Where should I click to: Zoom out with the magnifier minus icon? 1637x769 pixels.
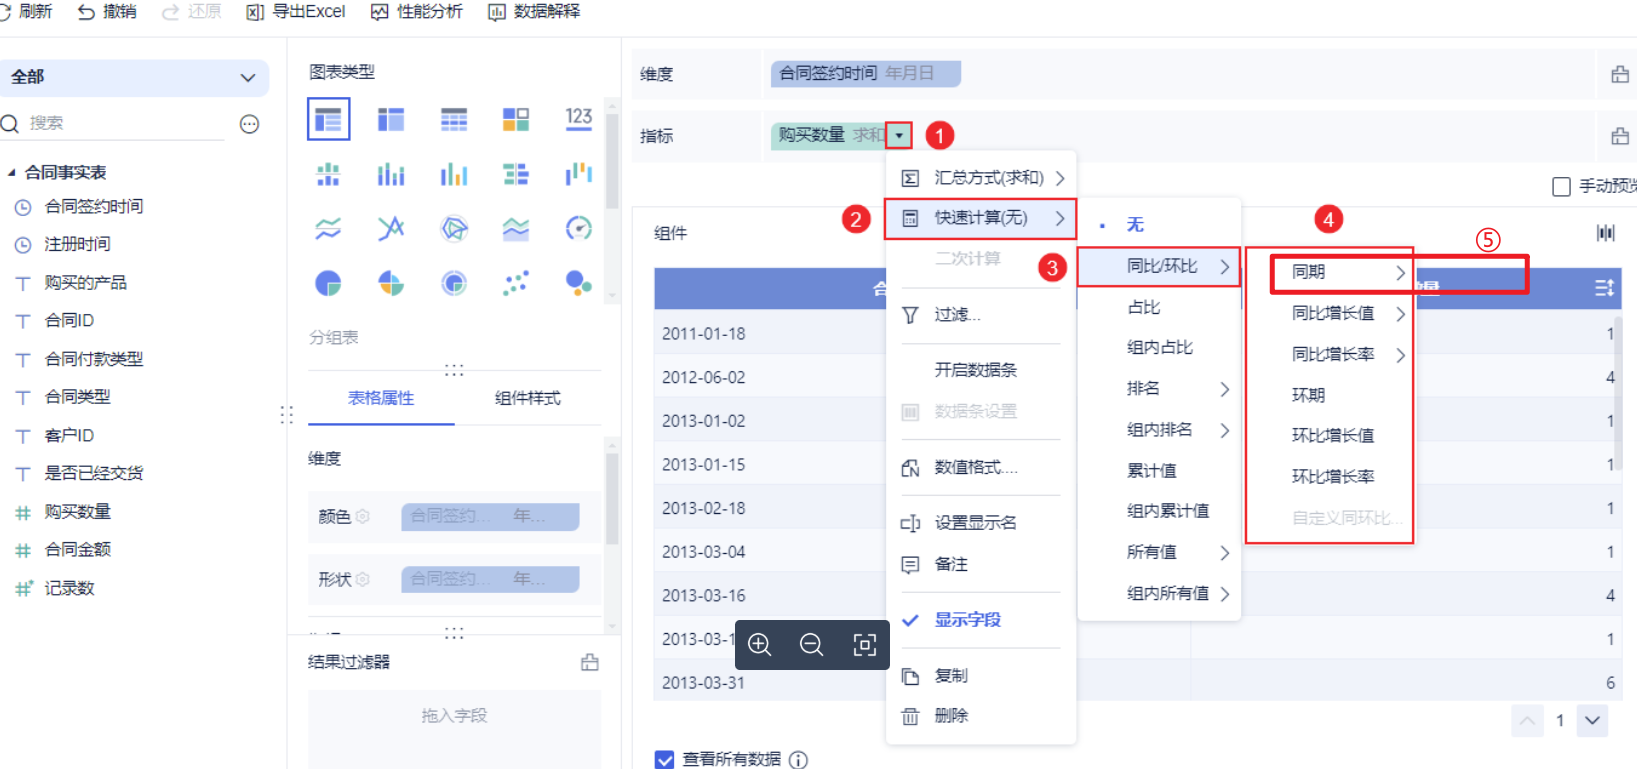tap(812, 645)
